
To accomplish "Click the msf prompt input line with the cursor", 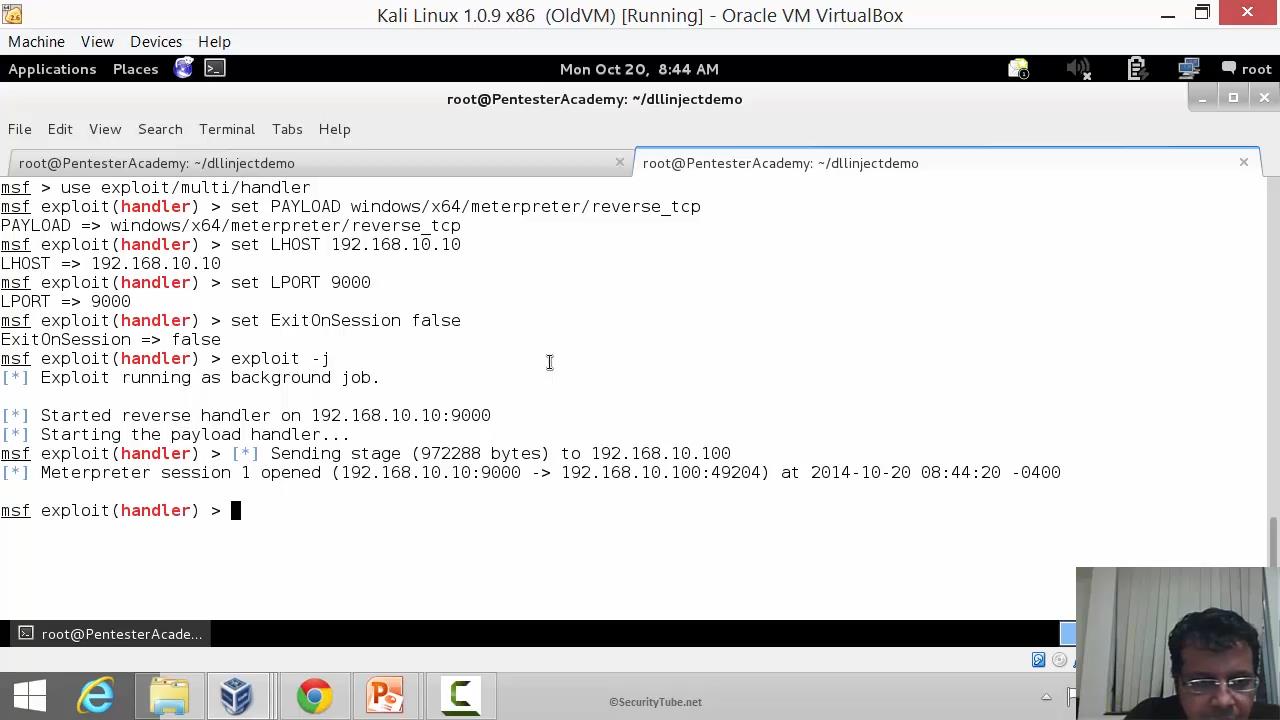I will (x=121, y=511).
